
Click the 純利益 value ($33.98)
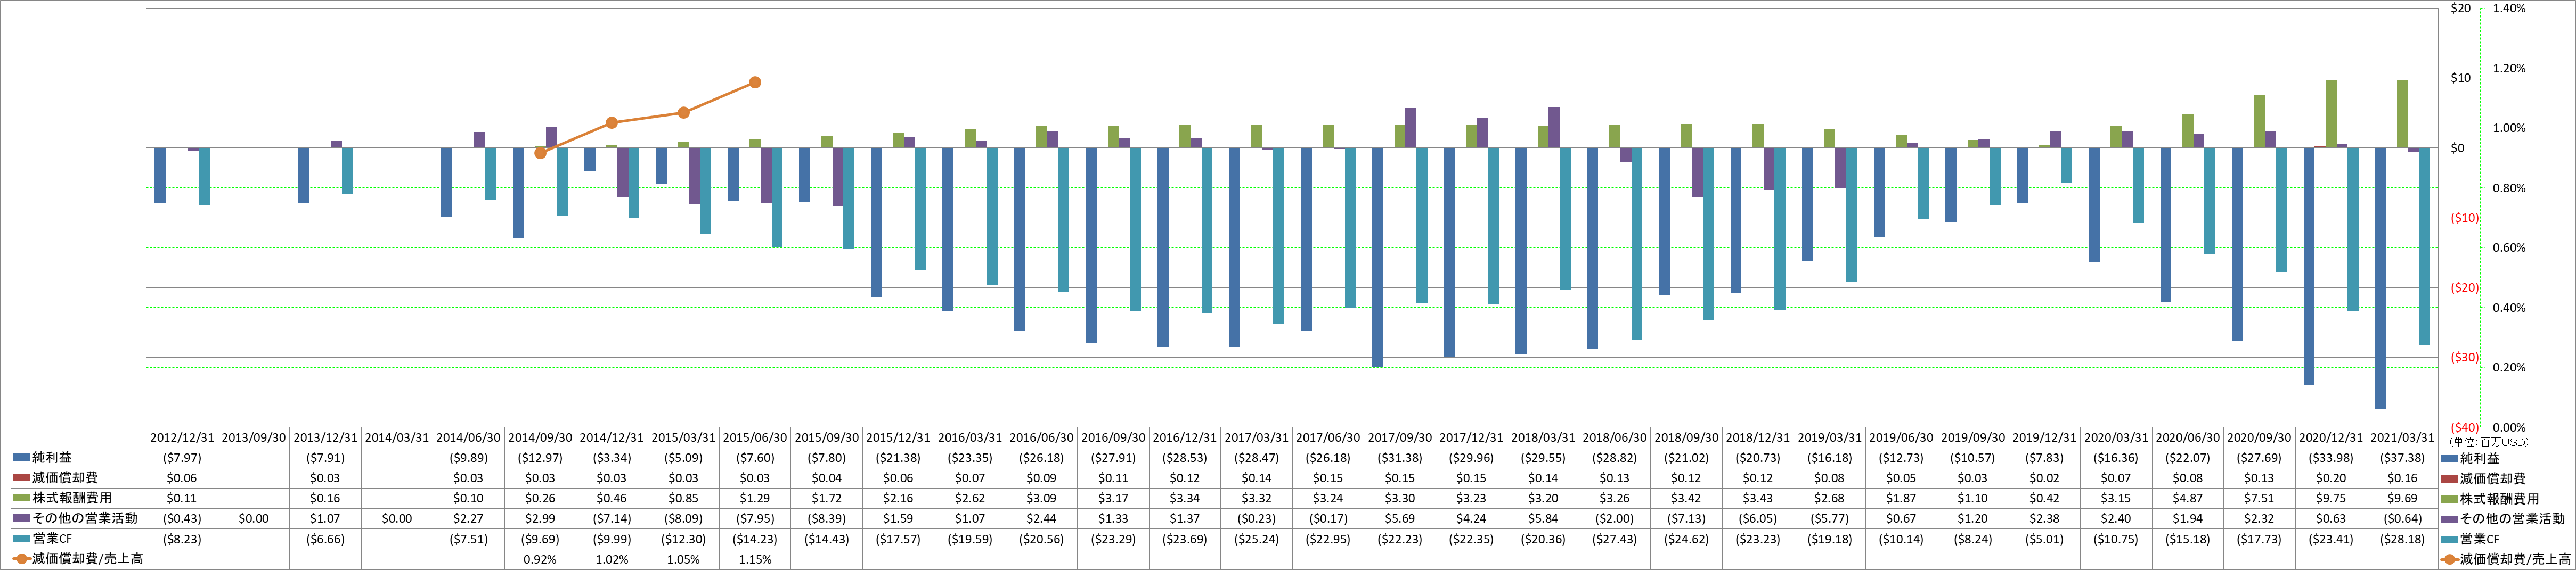point(2331,458)
